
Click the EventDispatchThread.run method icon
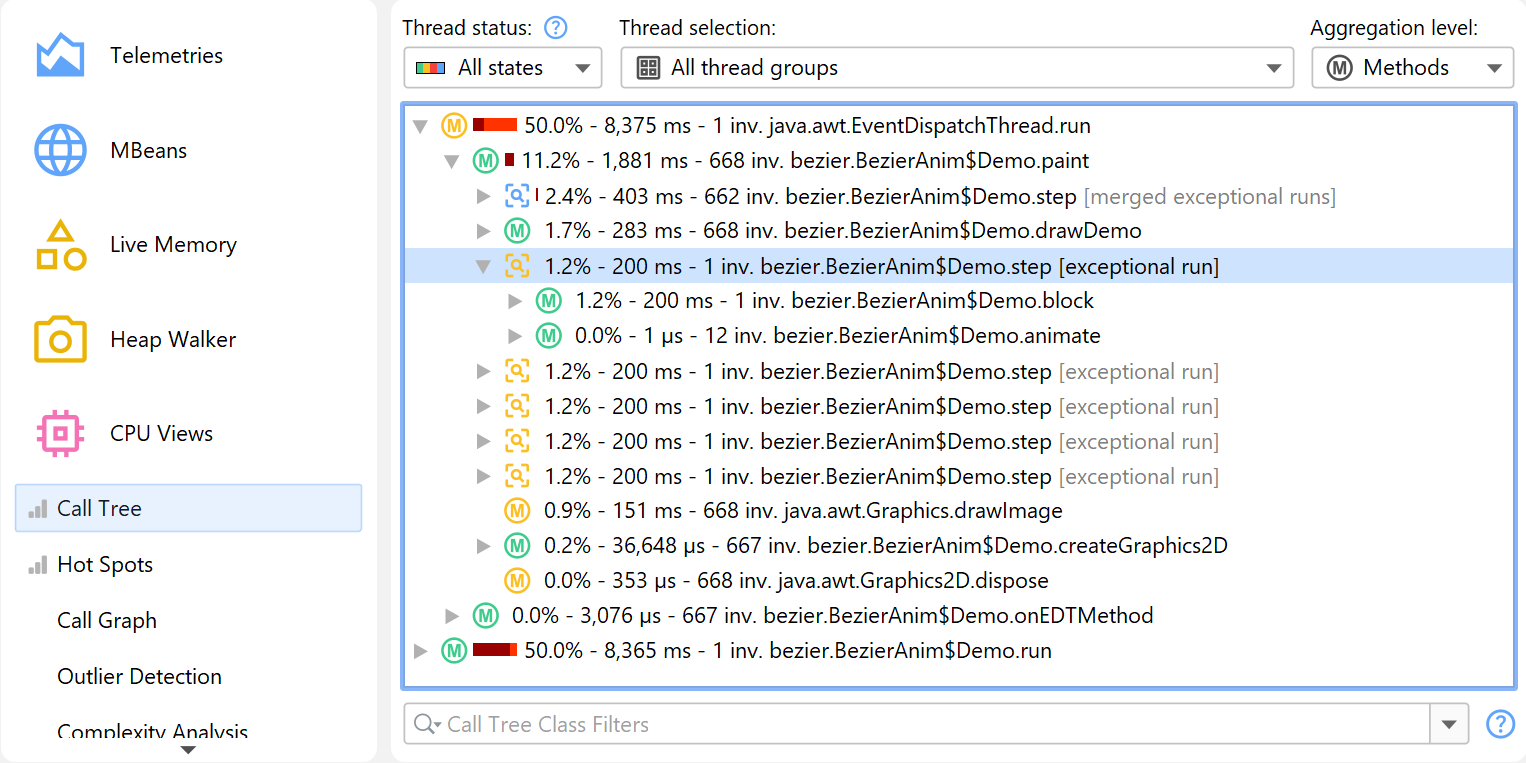click(x=454, y=126)
